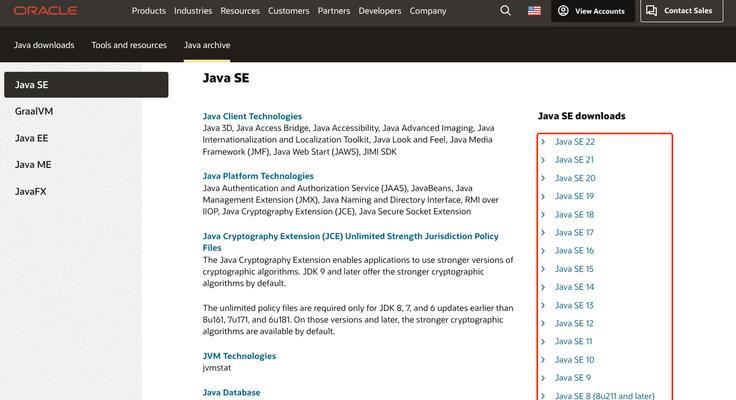Click the chevron beside Java SE 12
This screenshot has height=400, width=736.
pos(543,323)
